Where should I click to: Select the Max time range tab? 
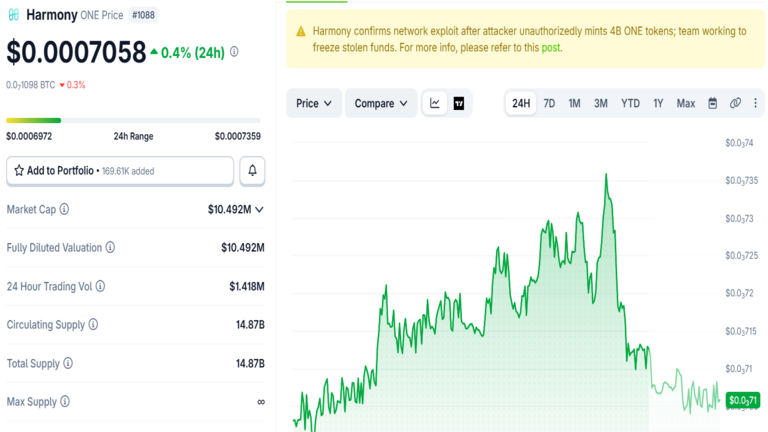(686, 103)
